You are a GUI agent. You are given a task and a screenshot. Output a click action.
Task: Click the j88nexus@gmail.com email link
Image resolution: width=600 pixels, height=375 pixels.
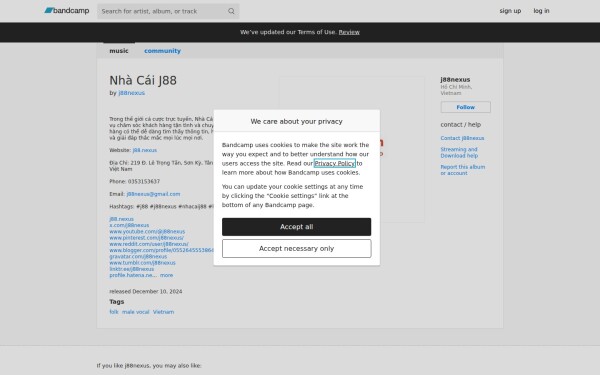[x=153, y=194]
